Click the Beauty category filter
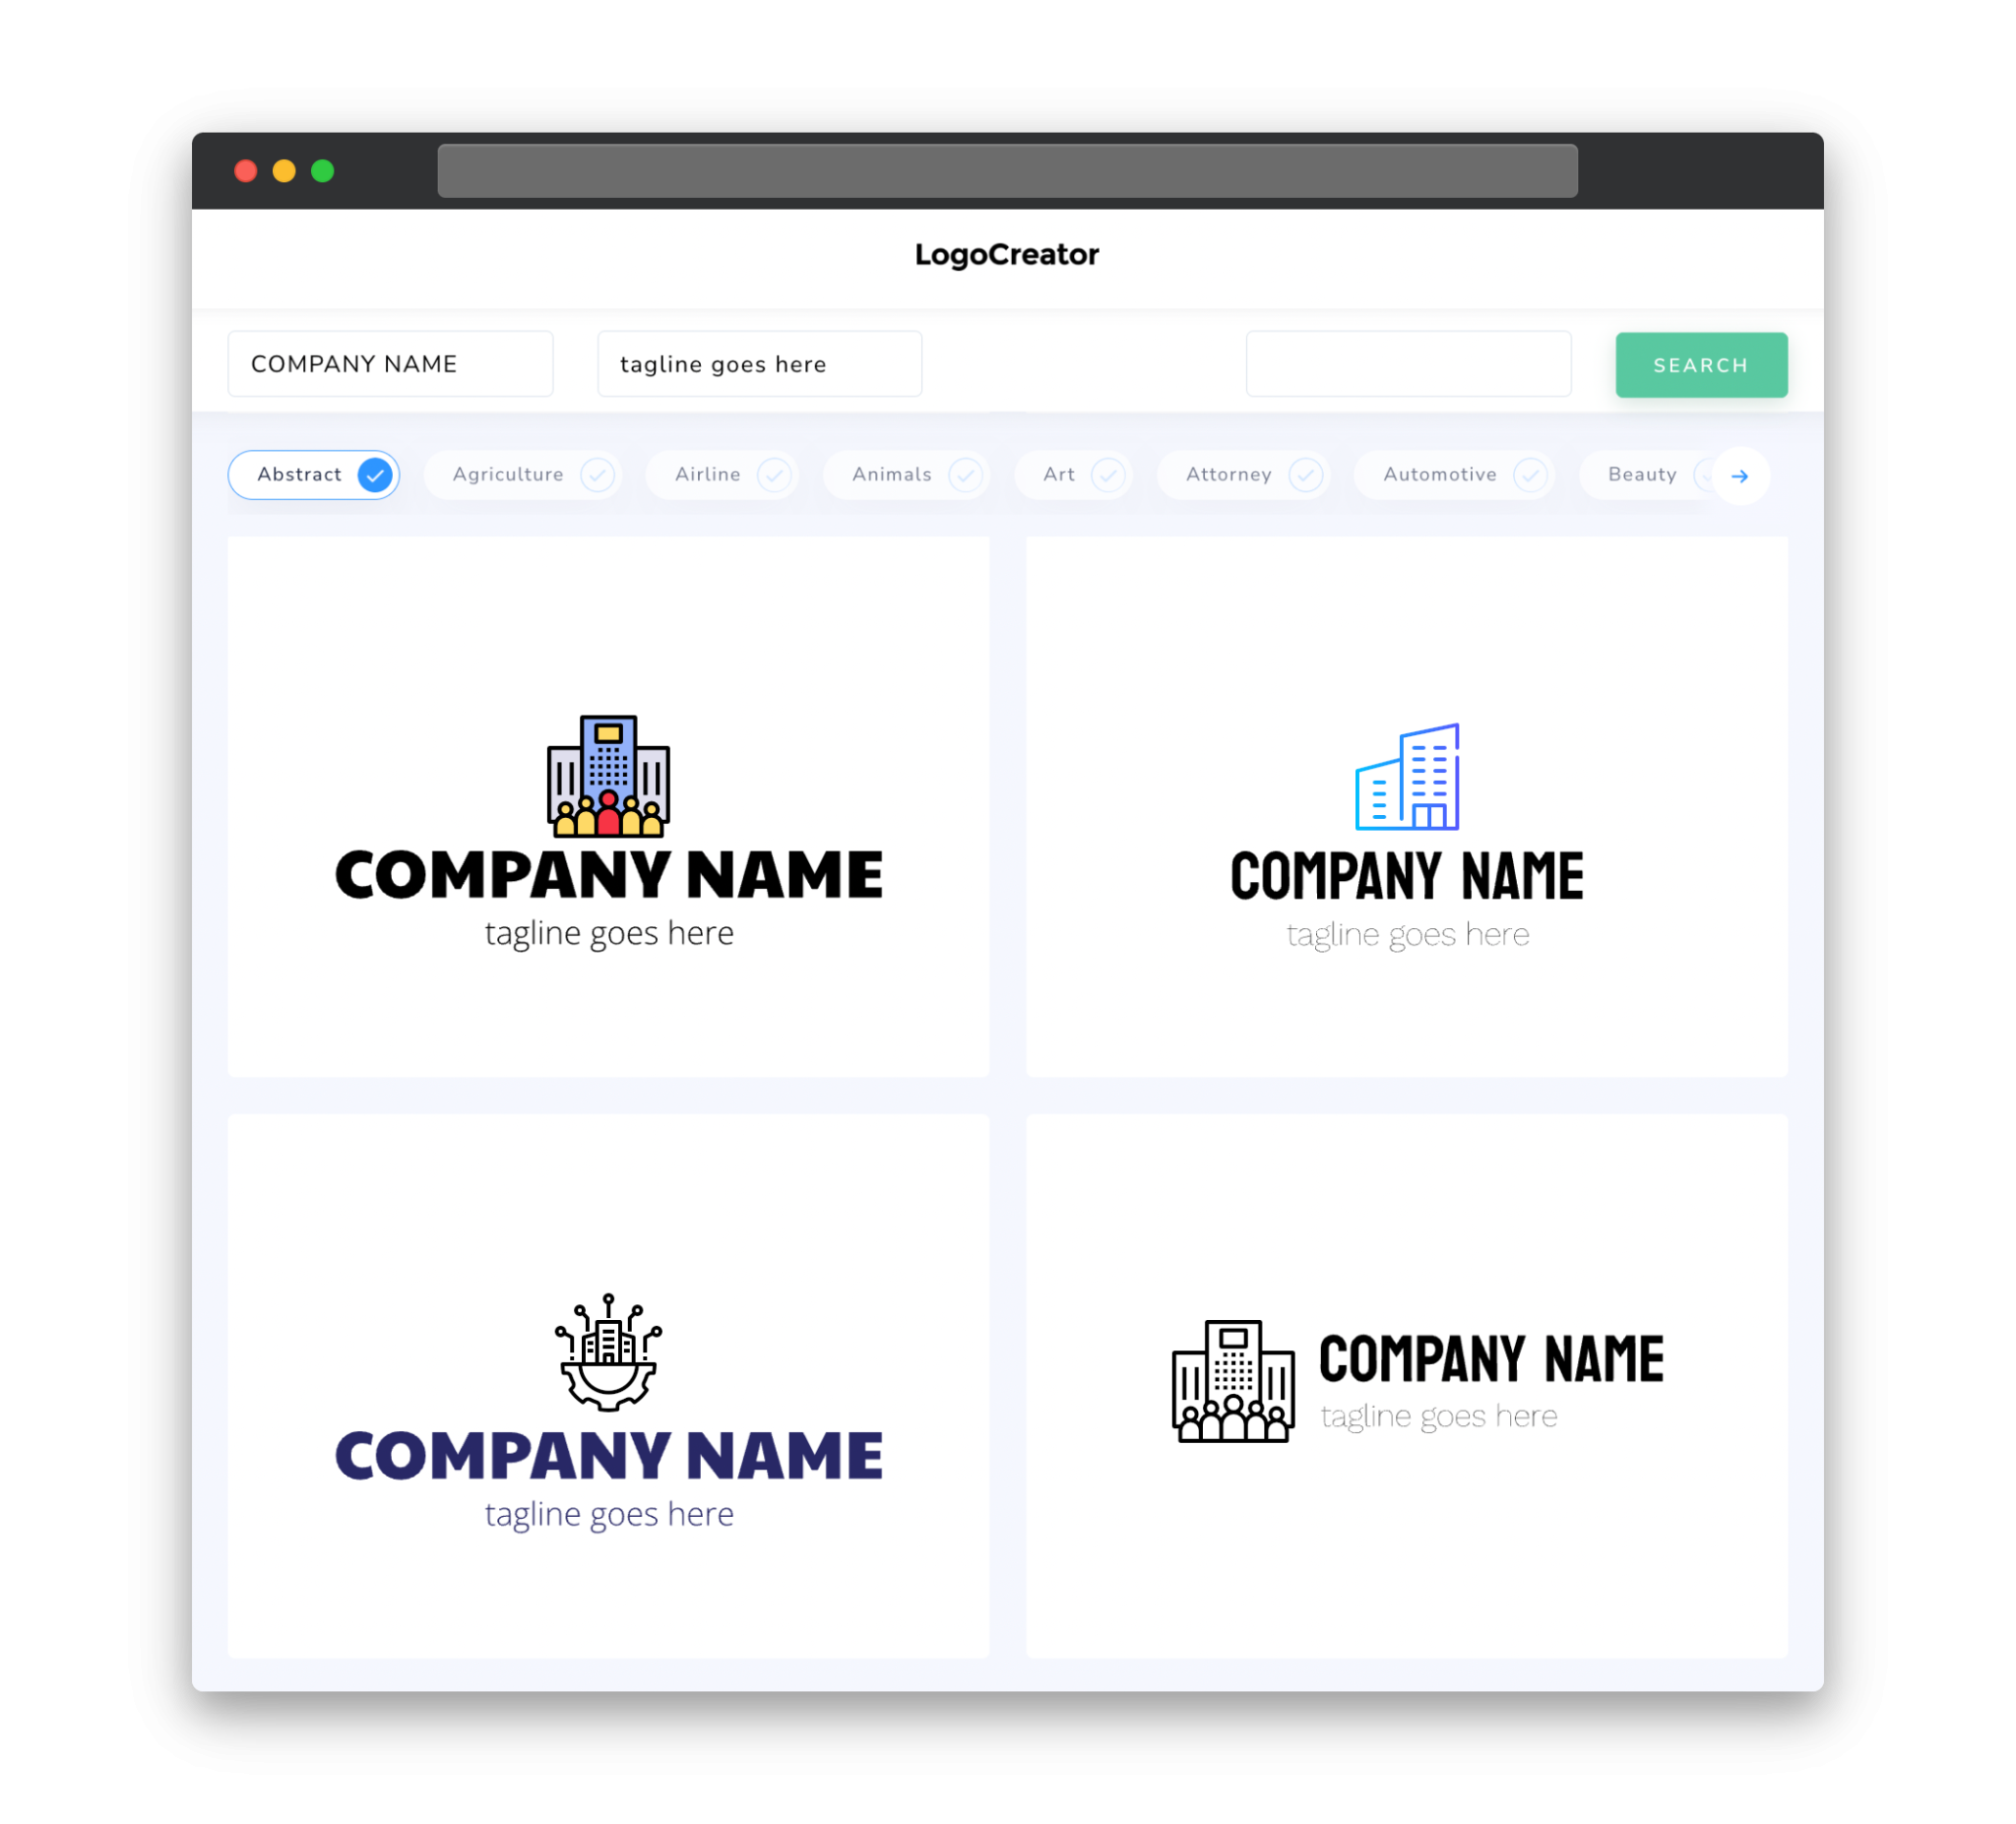Viewport: 2016px width, 1824px height. coord(1642,474)
